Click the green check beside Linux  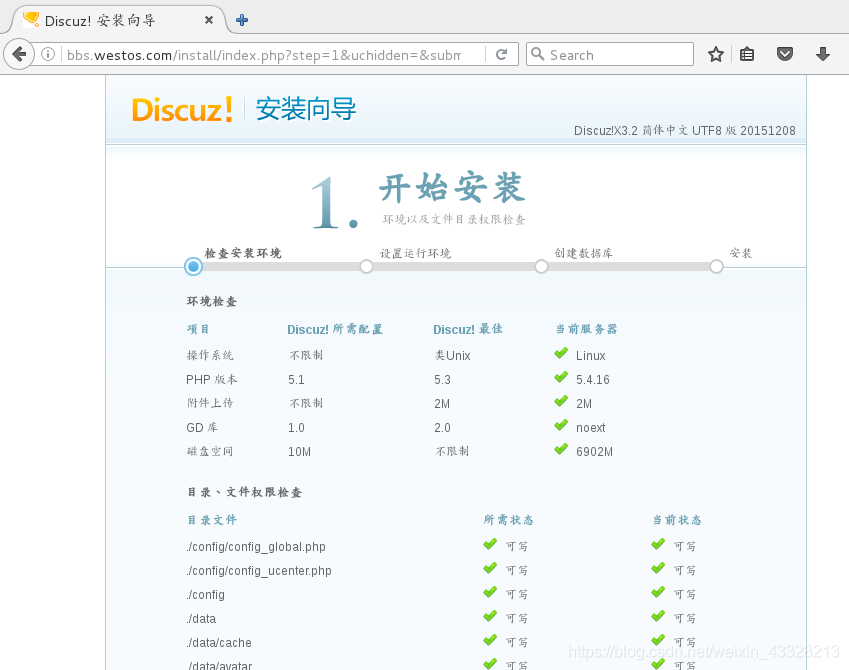pyautogui.click(x=561, y=354)
